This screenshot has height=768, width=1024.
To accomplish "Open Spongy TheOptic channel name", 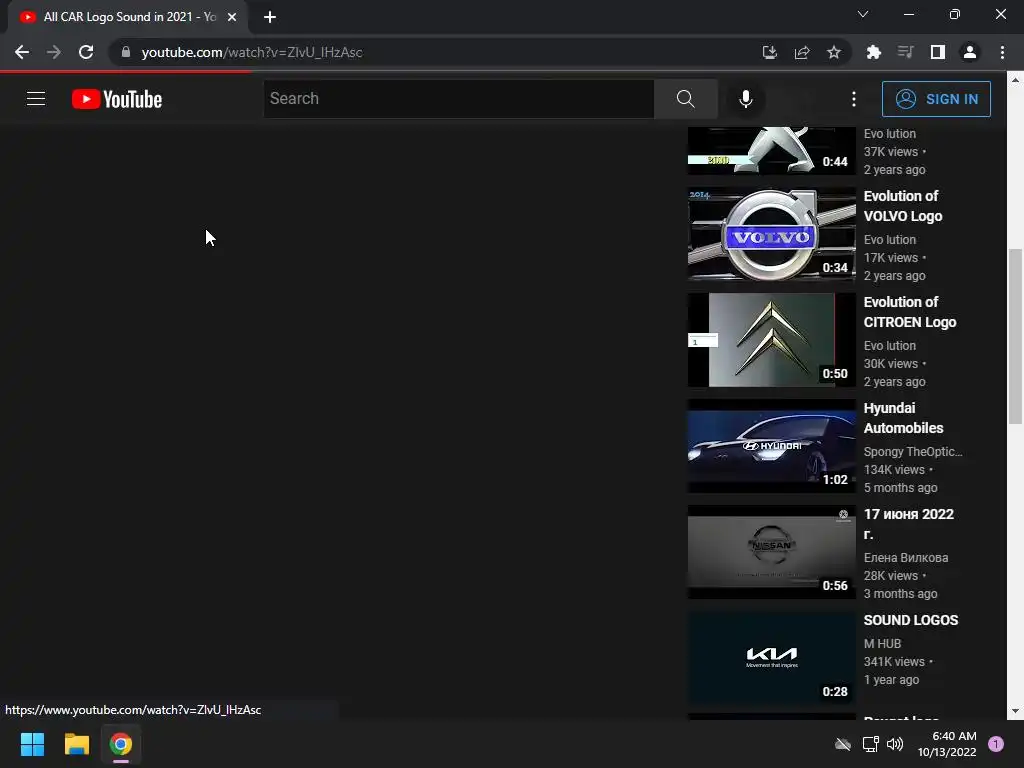I will pos(913,451).
